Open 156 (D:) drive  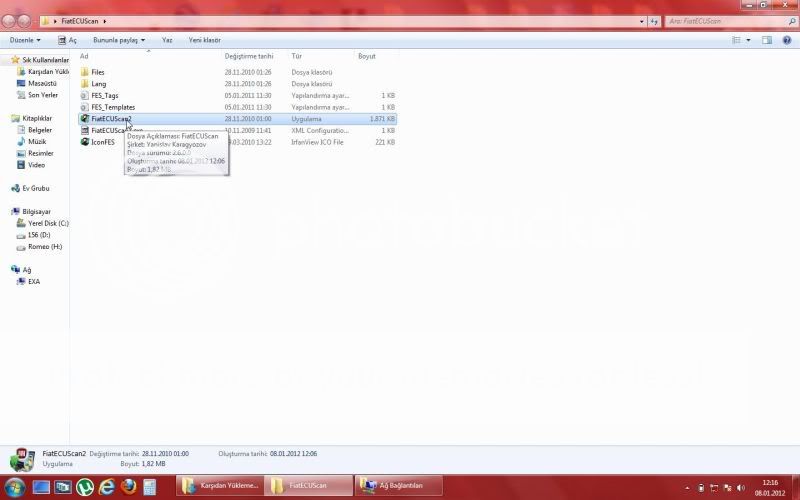point(34,235)
